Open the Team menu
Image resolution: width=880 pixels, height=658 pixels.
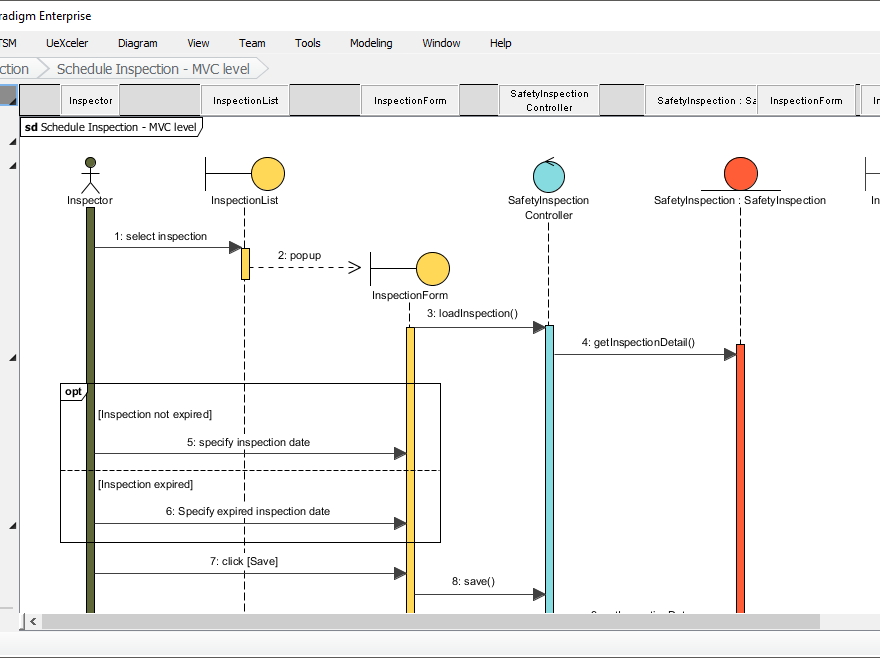(252, 43)
